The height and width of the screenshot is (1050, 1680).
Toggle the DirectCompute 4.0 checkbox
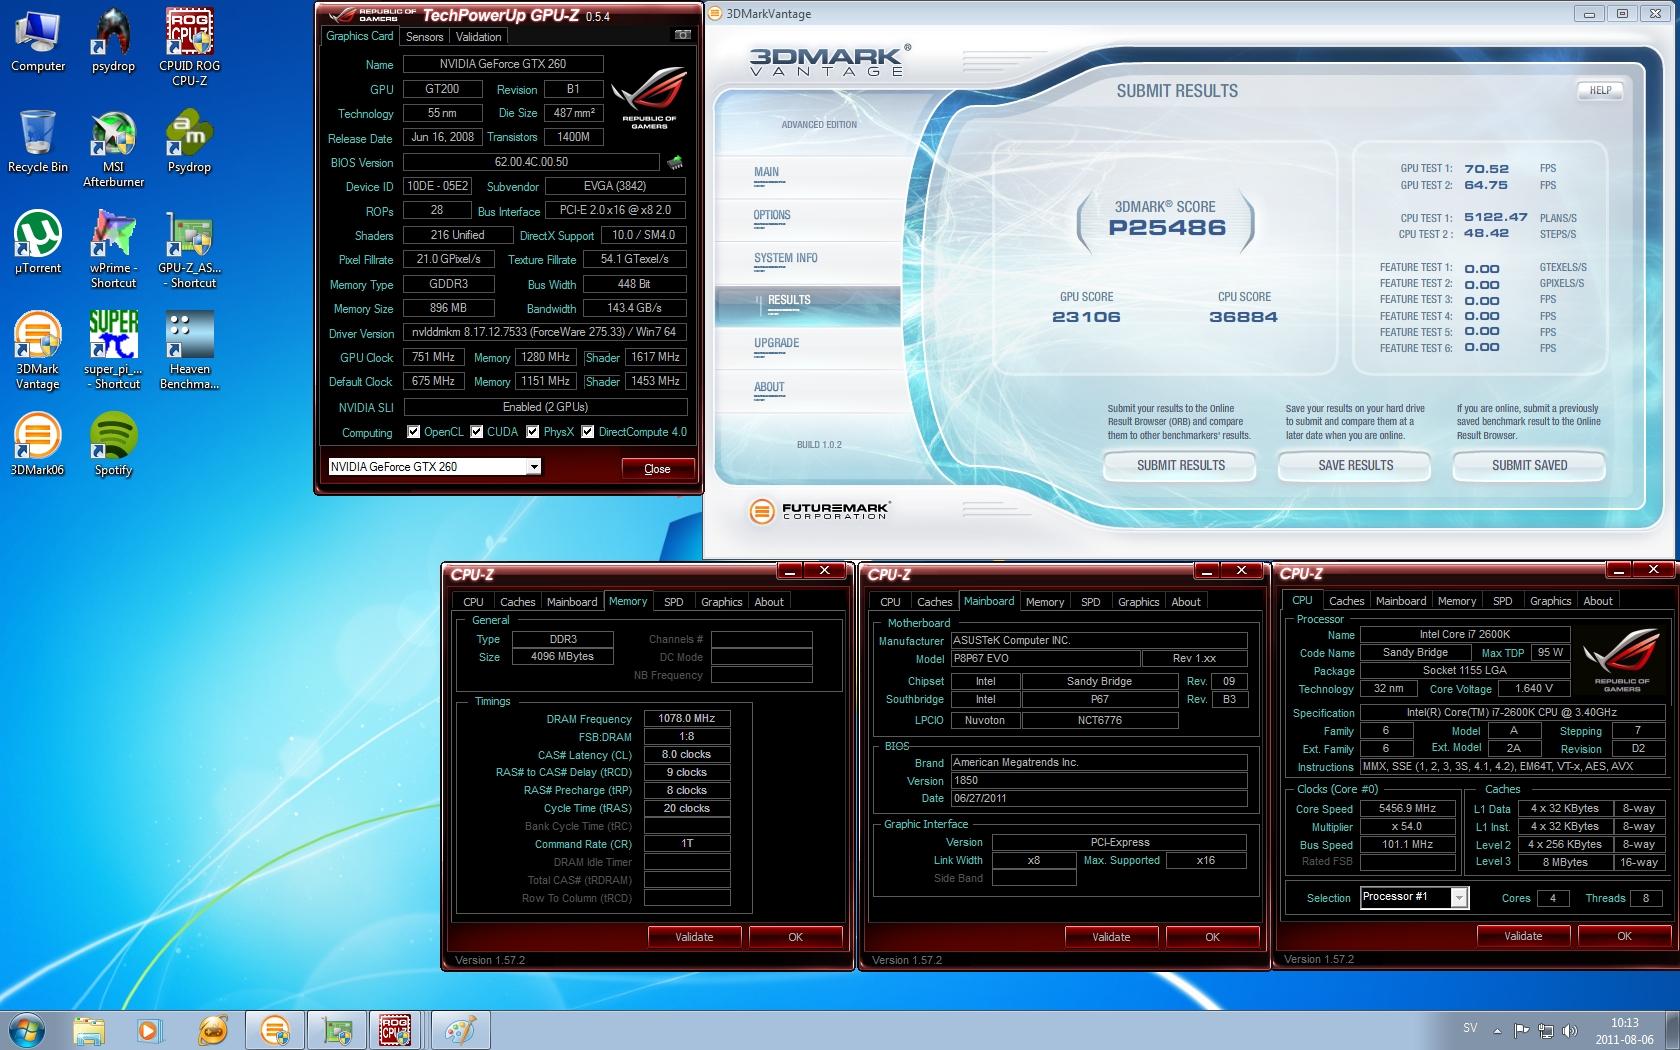coord(588,432)
